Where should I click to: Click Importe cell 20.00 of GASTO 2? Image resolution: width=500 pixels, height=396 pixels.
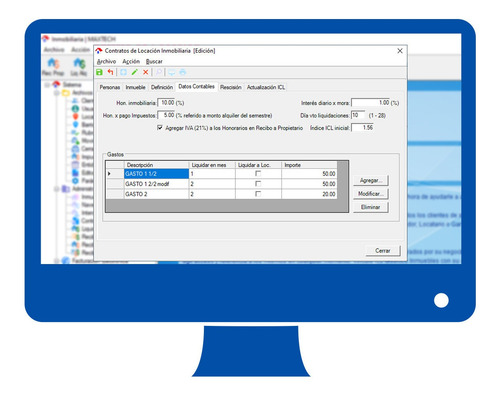309,194
